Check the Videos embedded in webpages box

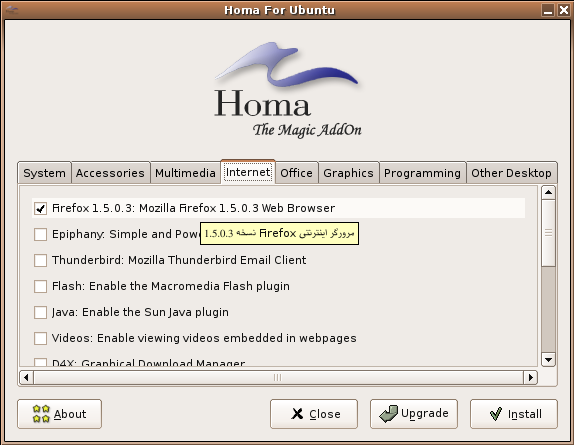coord(40,339)
